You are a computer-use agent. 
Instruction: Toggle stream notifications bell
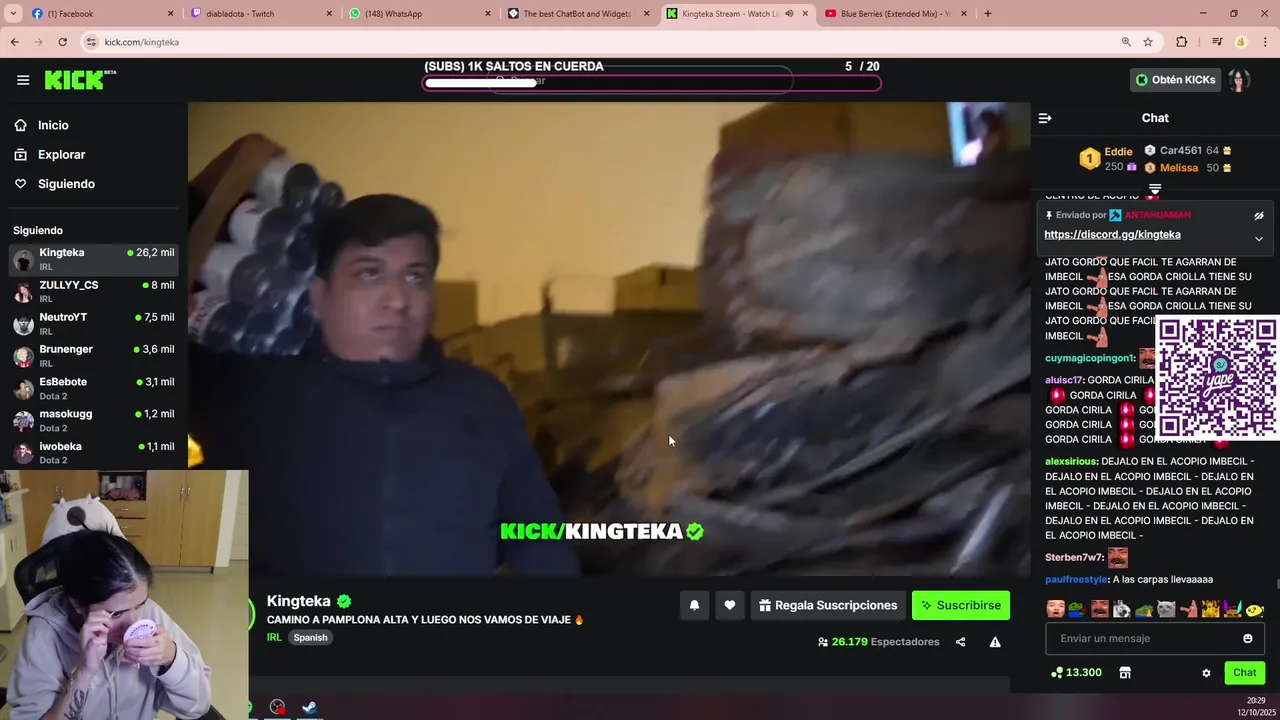(x=694, y=605)
